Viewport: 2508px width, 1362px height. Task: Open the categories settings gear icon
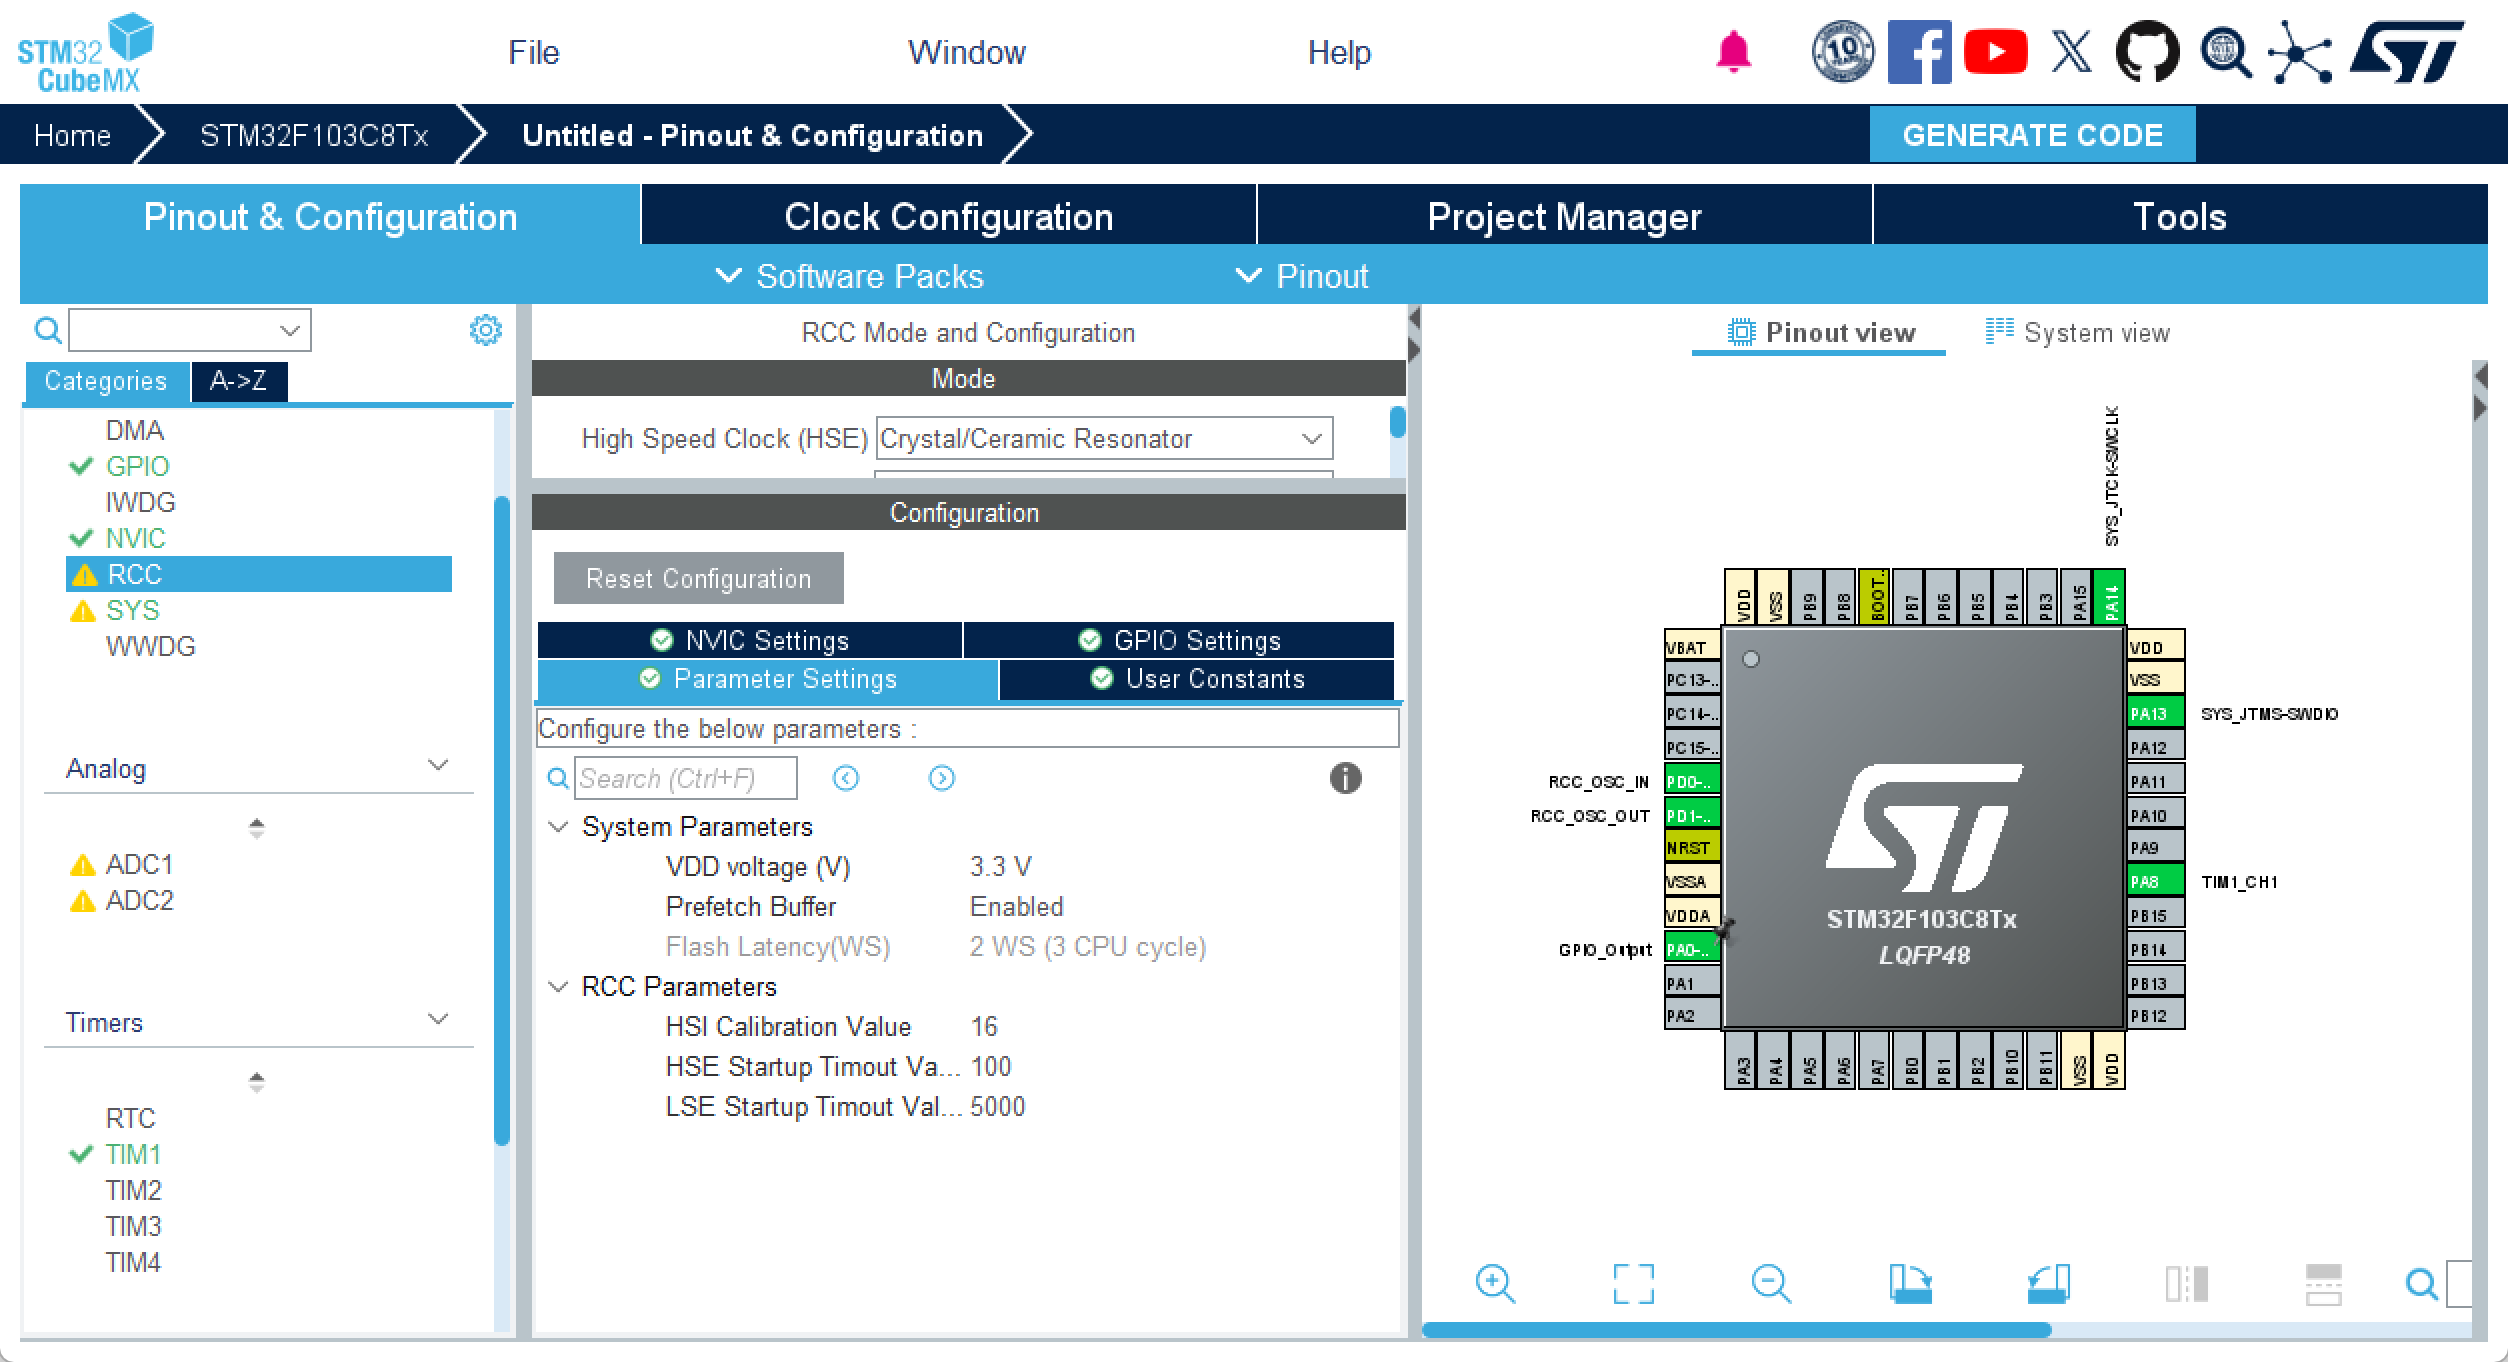click(485, 329)
